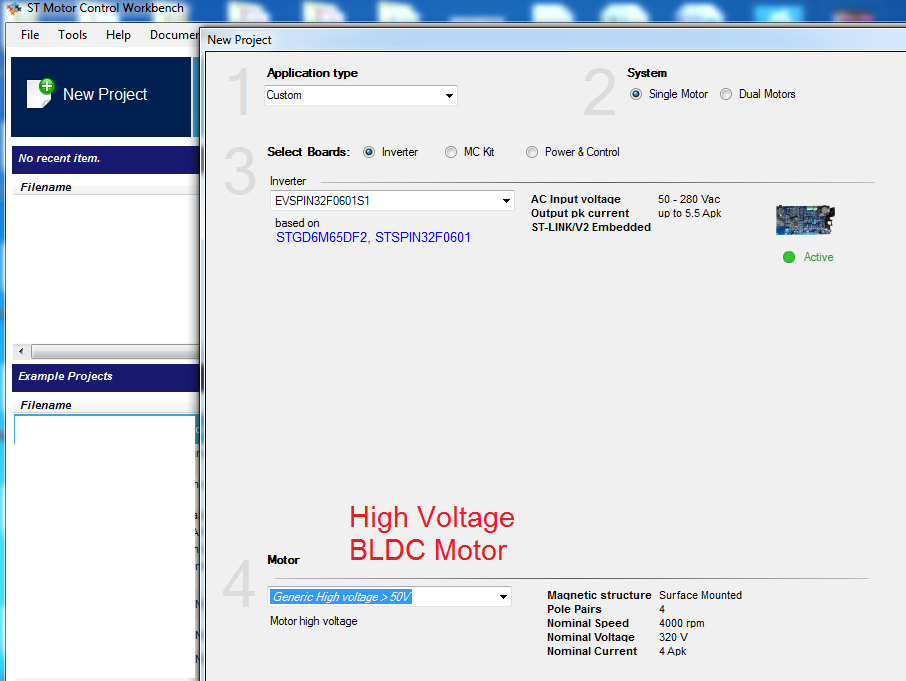Click the 4000 rpm nominal speed value
This screenshot has height=681, width=906.
point(682,623)
